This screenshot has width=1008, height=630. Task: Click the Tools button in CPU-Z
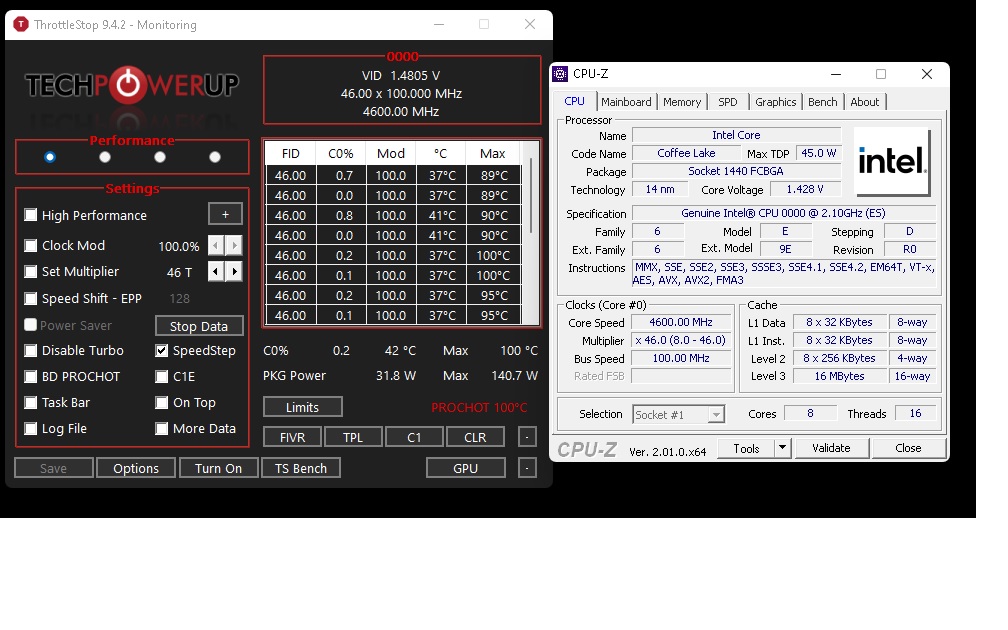tap(746, 448)
